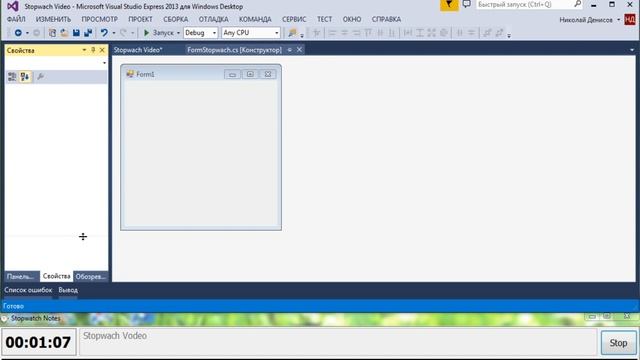Click the Make Same Width icon
Image resolution: width=640 pixels, height=360 pixels.
407,33
